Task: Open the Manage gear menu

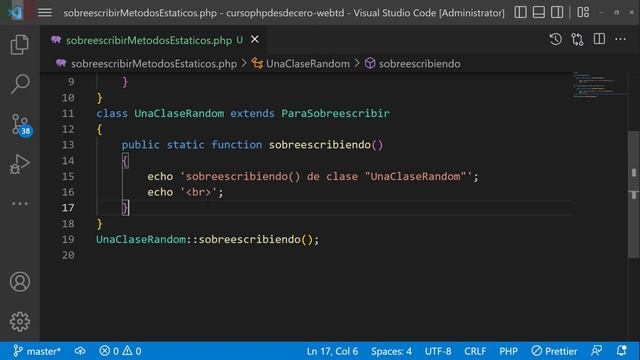Action: (20, 322)
